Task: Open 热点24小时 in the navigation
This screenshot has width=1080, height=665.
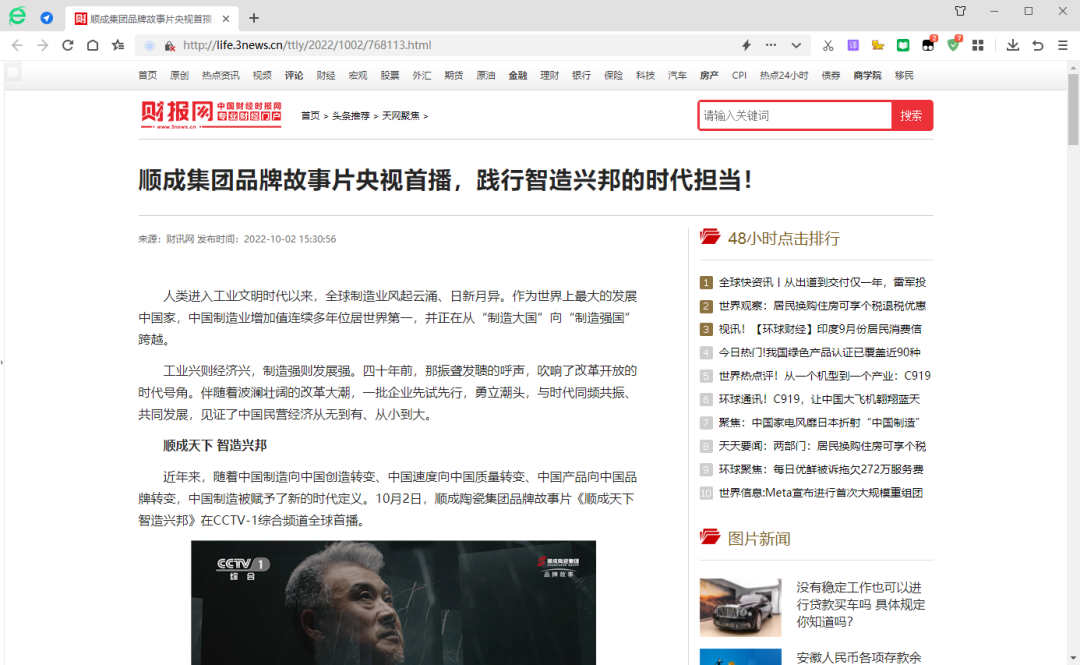Action: coord(784,76)
